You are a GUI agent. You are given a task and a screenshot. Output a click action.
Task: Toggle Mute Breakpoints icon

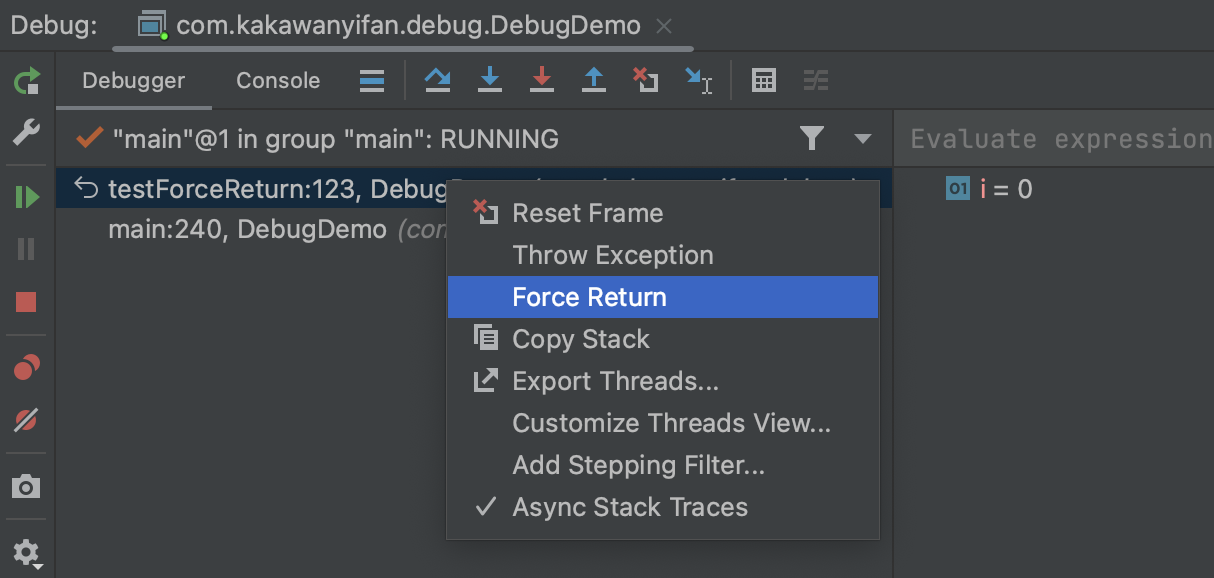[27, 420]
